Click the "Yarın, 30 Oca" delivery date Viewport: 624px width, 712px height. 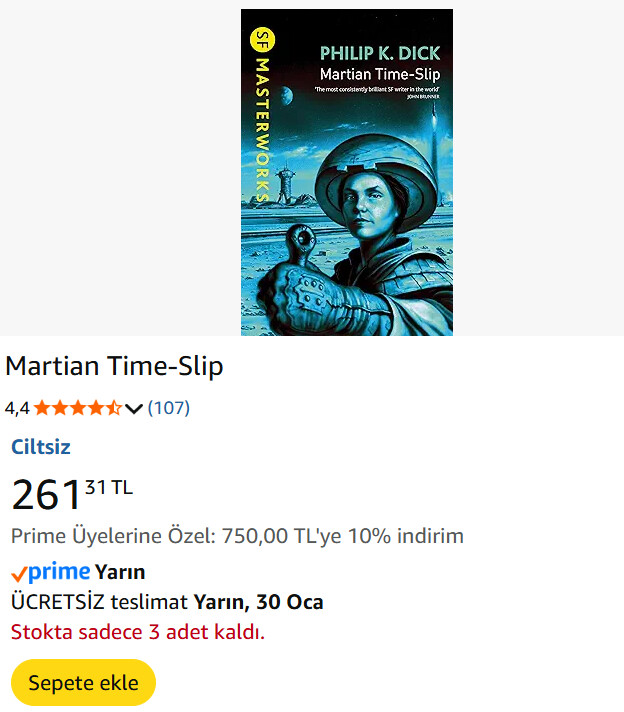coord(258,602)
